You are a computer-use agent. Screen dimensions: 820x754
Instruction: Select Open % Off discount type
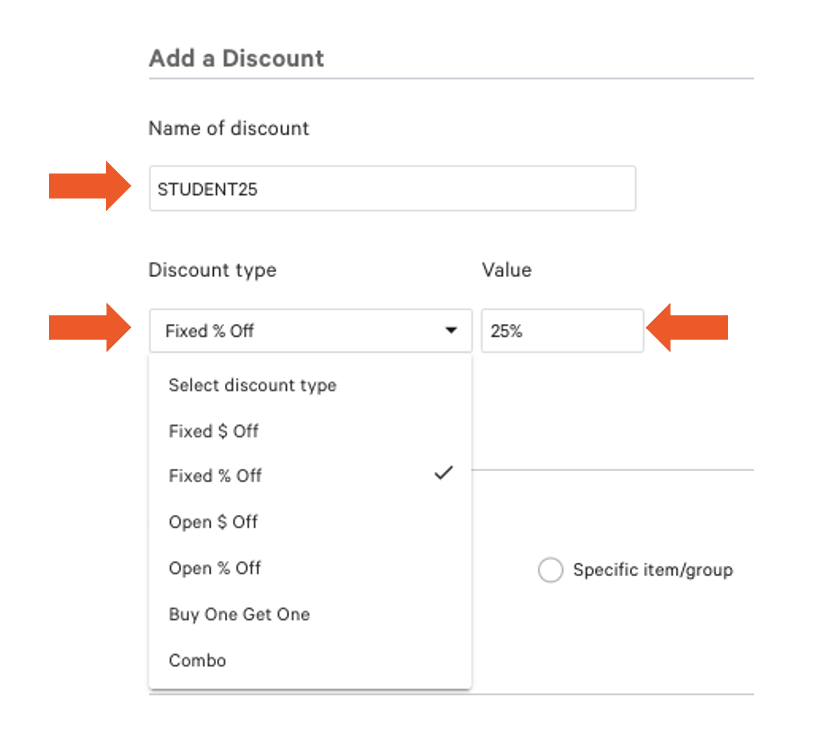click(x=214, y=568)
